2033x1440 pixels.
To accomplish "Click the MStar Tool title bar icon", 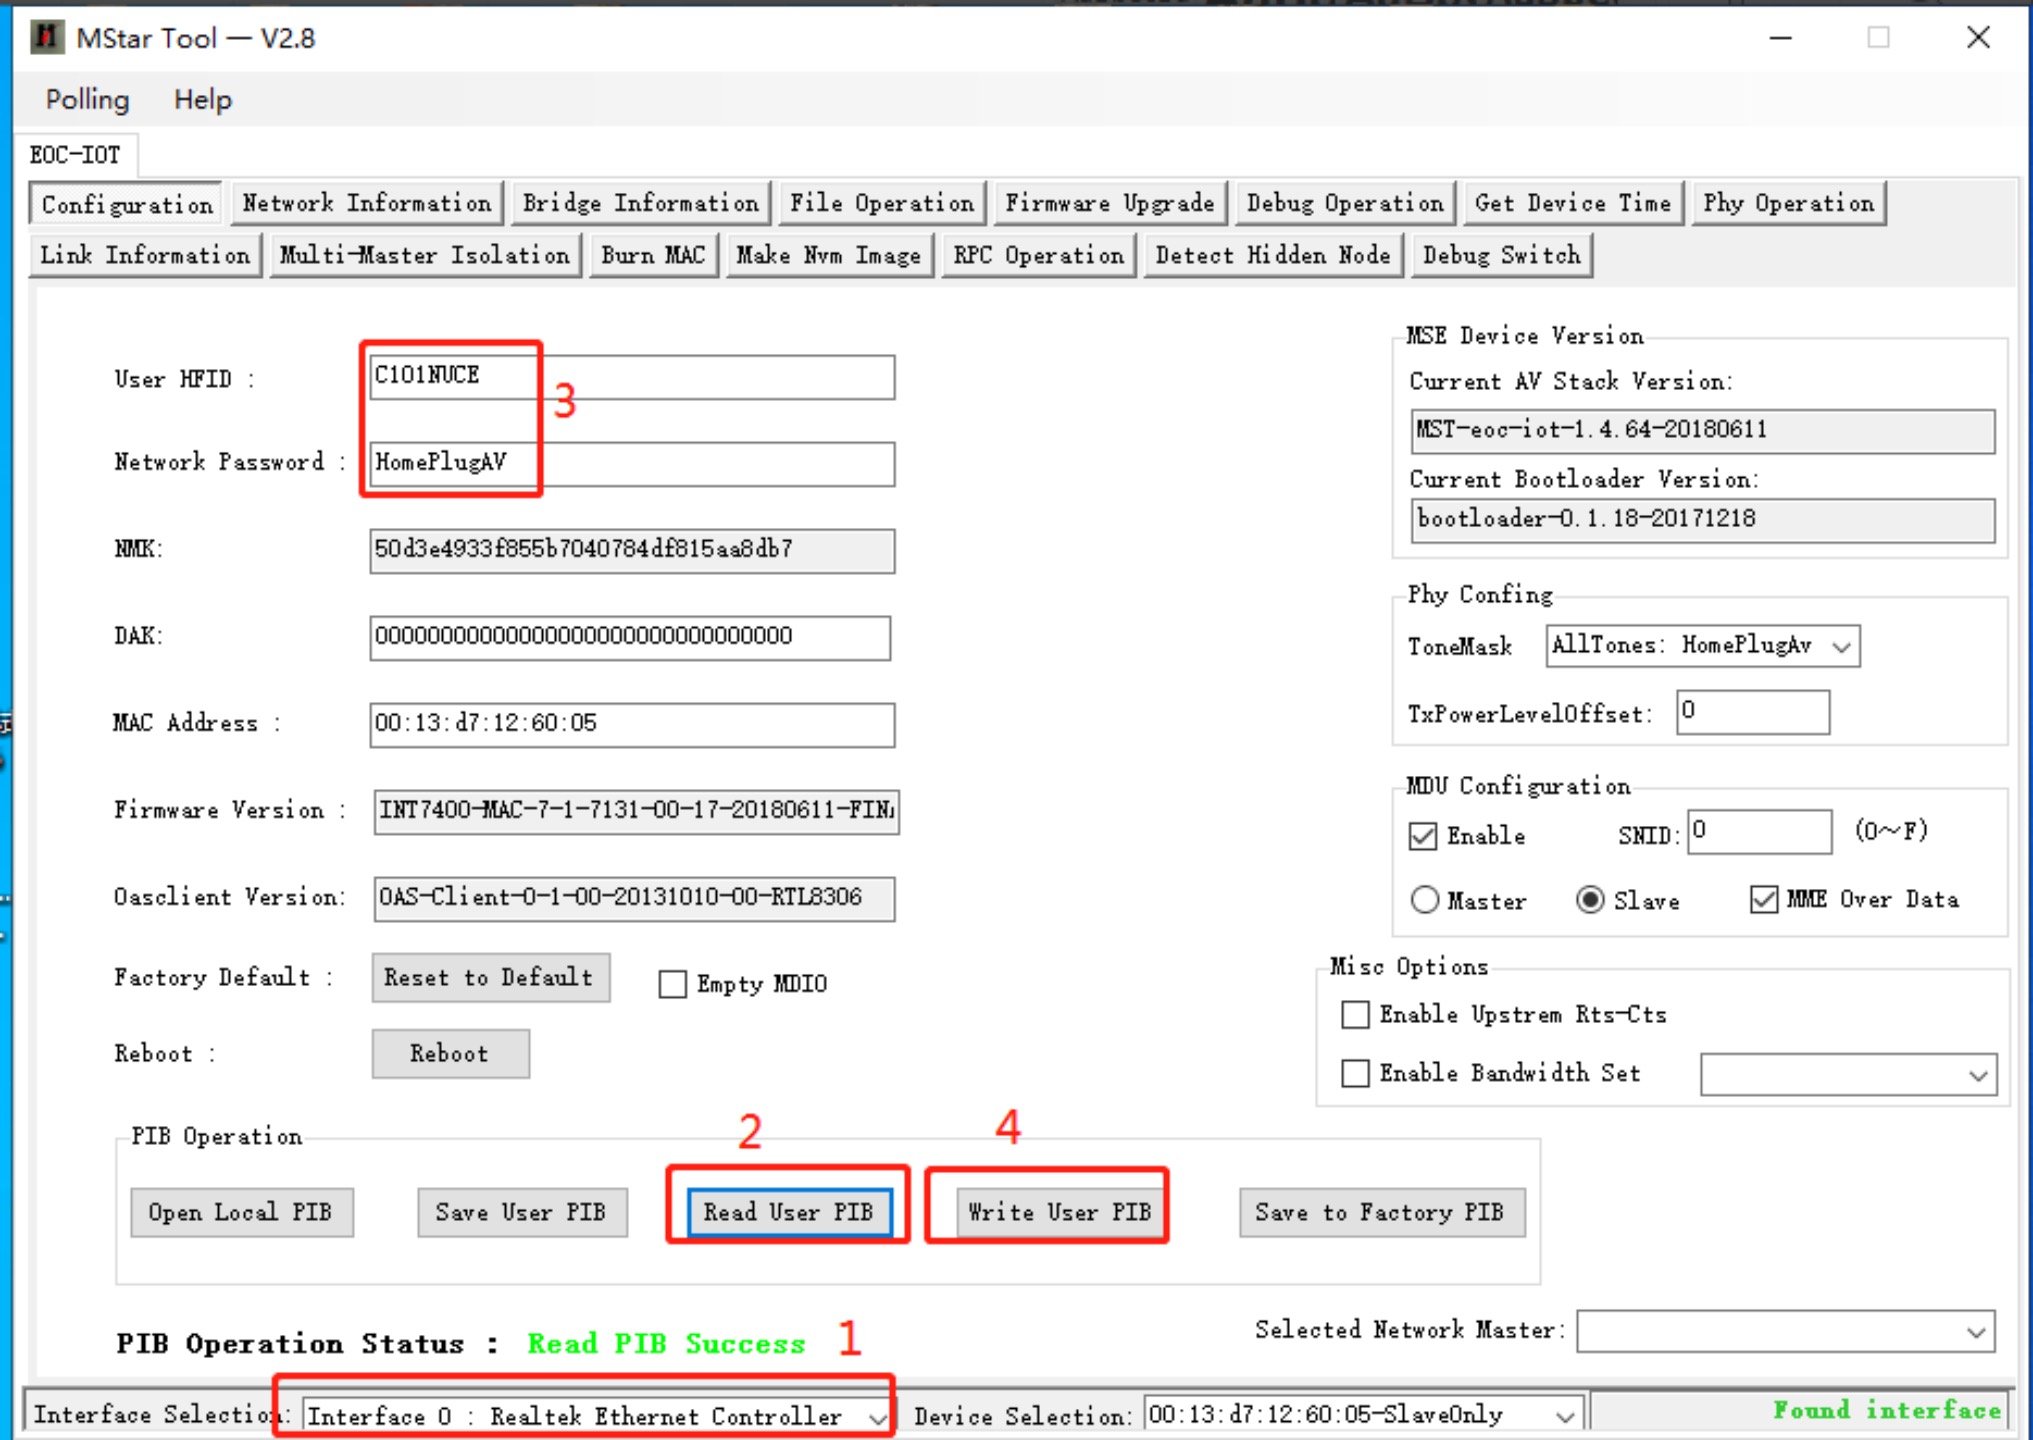I will point(45,38).
